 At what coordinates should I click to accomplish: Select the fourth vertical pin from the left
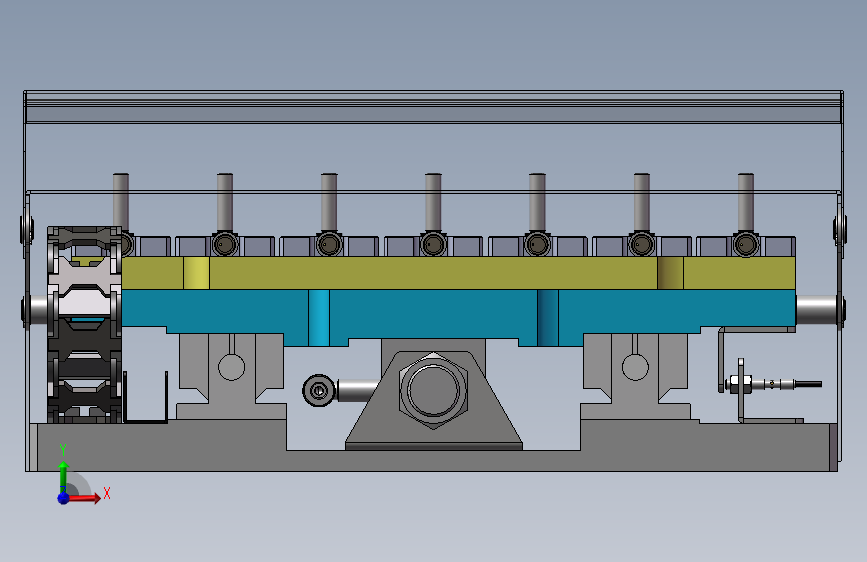click(433, 202)
